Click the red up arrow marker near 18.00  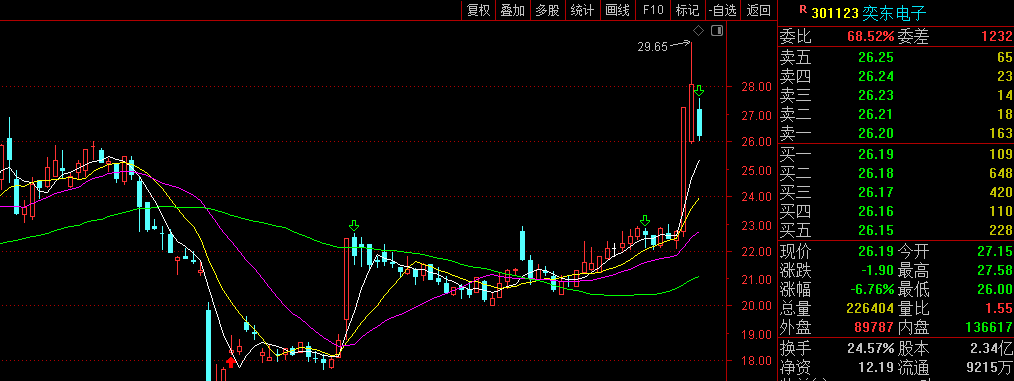click(231, 362)
